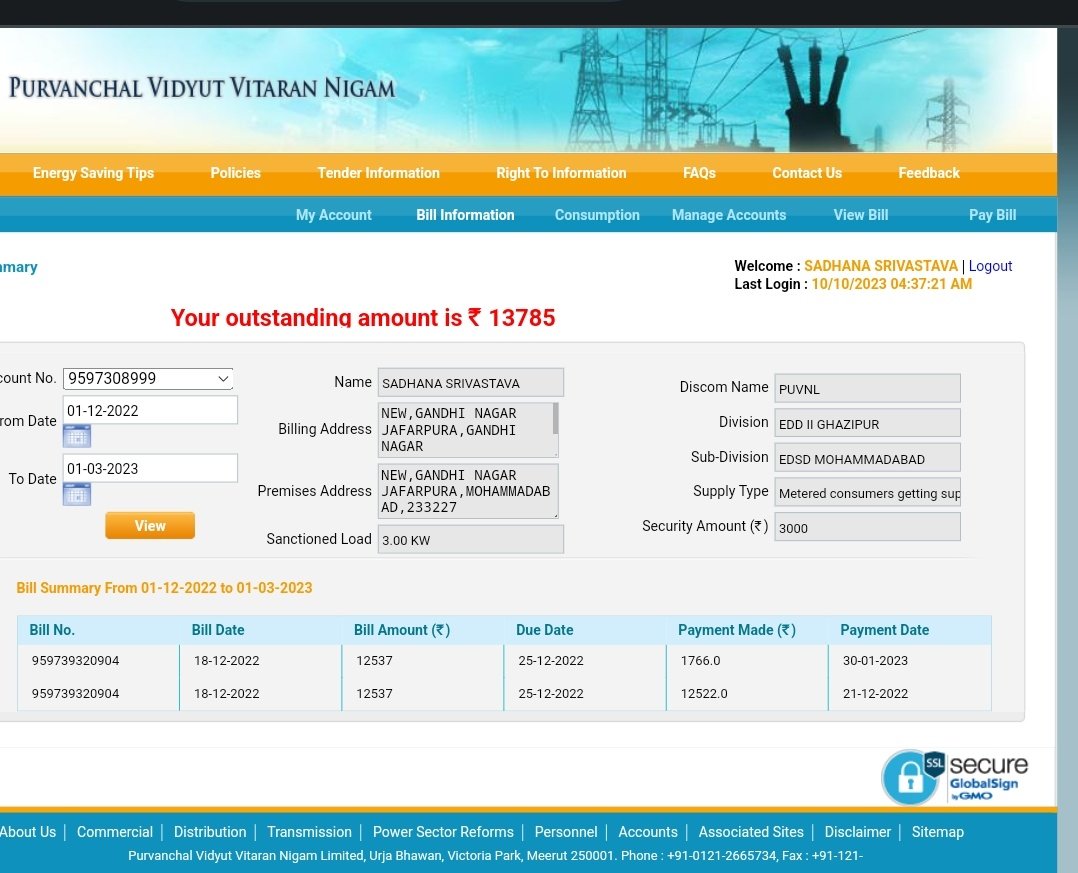Switch to Bill Information tab
The width and height of the screenshot is (1078, 873).
[465, 215]
